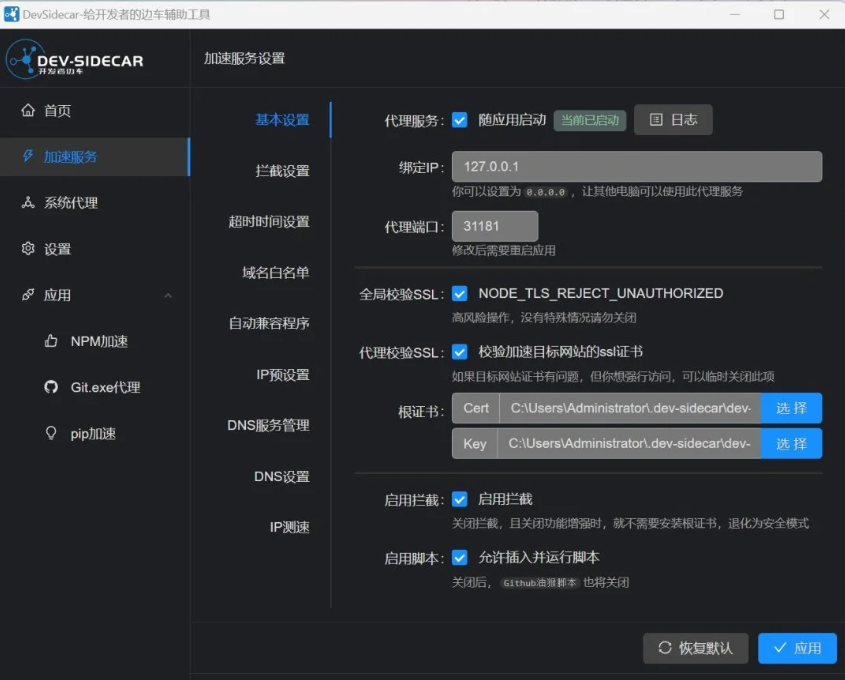Click the refresh icon in 恢复默认
845x680 pixels.
click(665, 647)
